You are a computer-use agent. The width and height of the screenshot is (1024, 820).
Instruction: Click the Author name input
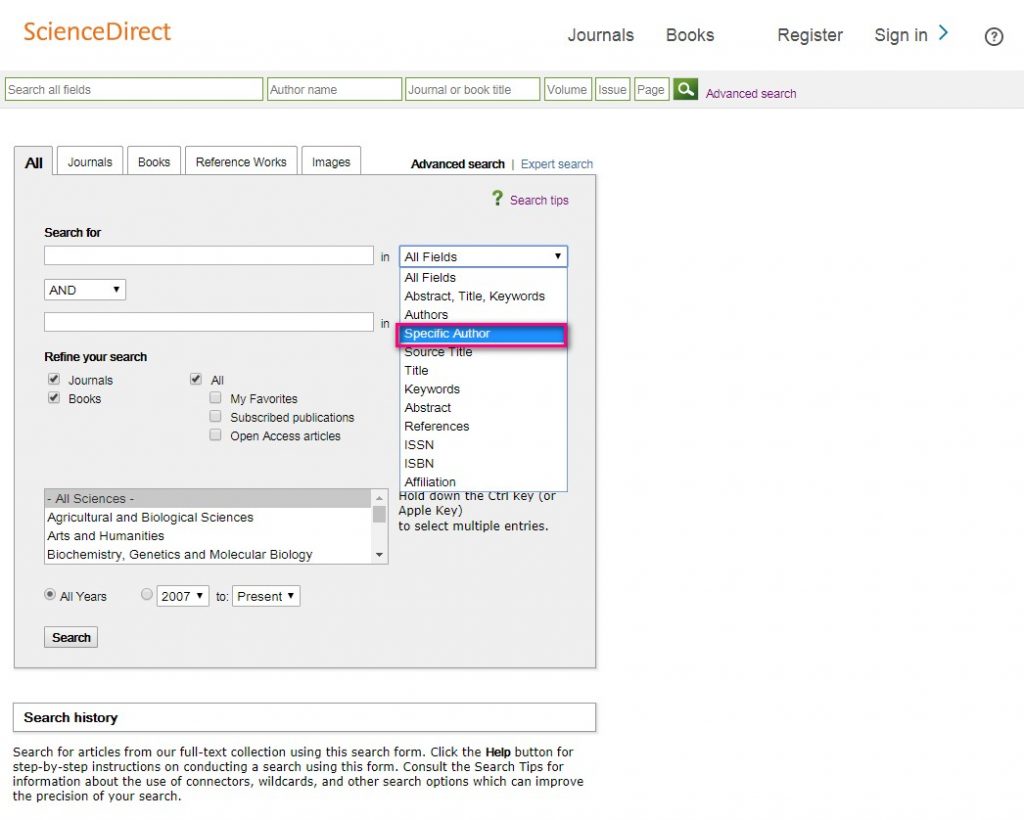(334, 89)
